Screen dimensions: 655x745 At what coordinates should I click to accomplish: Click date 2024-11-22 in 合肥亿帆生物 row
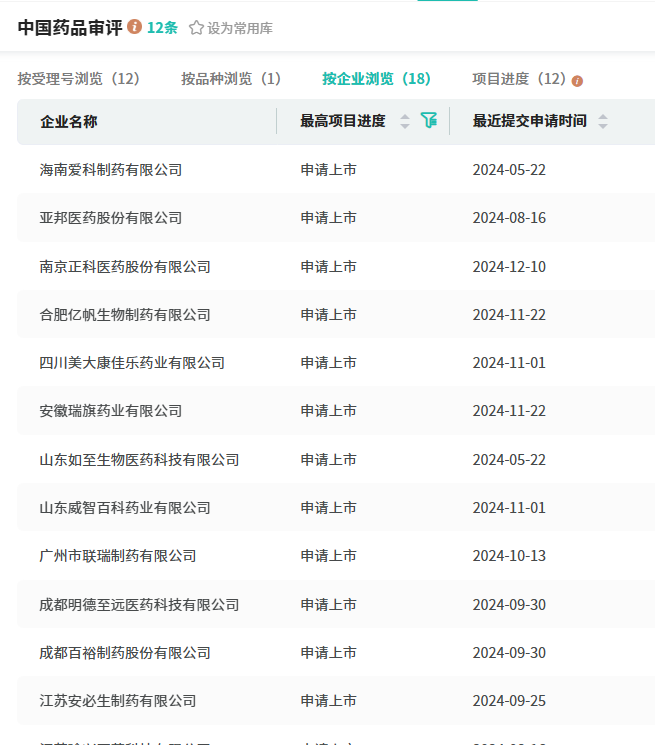pos(509,315)
